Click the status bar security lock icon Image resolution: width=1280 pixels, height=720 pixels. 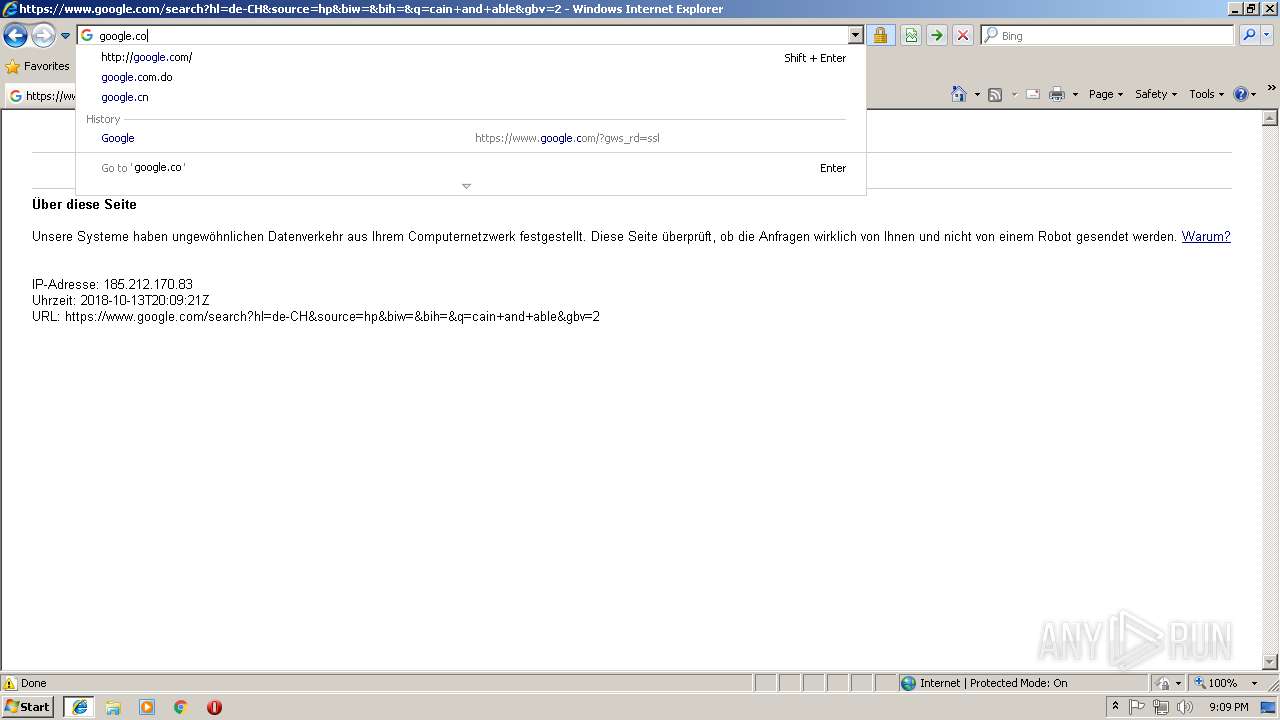tap(1163, 683)
